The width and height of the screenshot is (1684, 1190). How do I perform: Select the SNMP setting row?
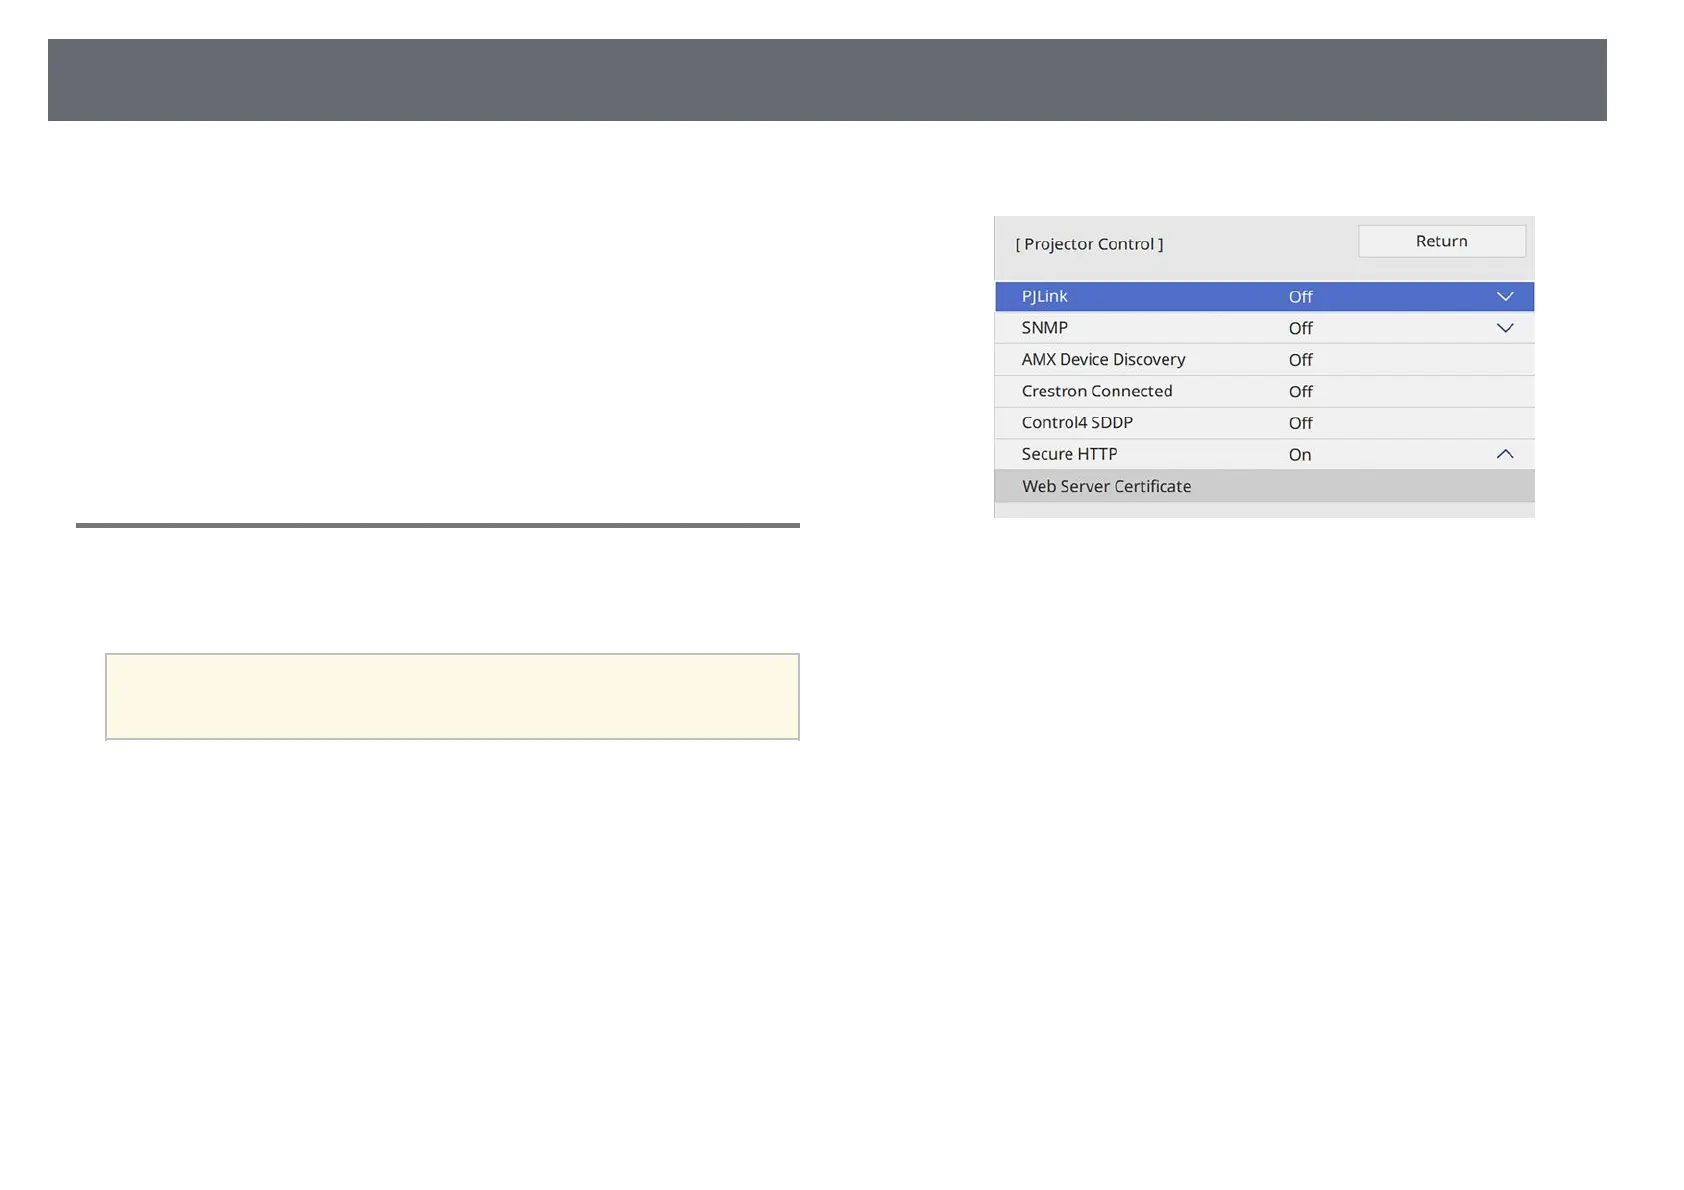[x=1264, y=328]
